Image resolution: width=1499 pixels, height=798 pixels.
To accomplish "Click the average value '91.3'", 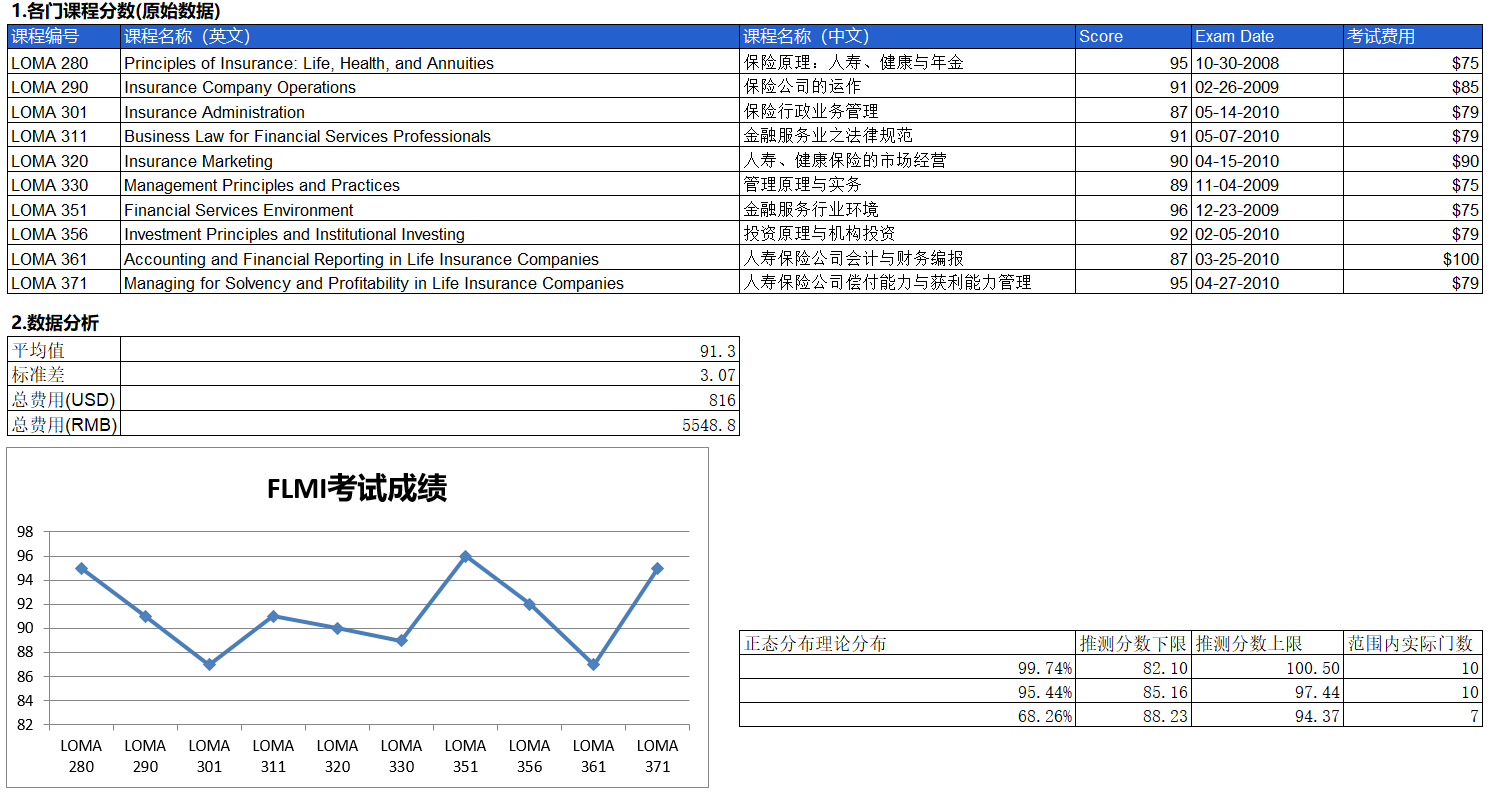I will tap(430, 350).
